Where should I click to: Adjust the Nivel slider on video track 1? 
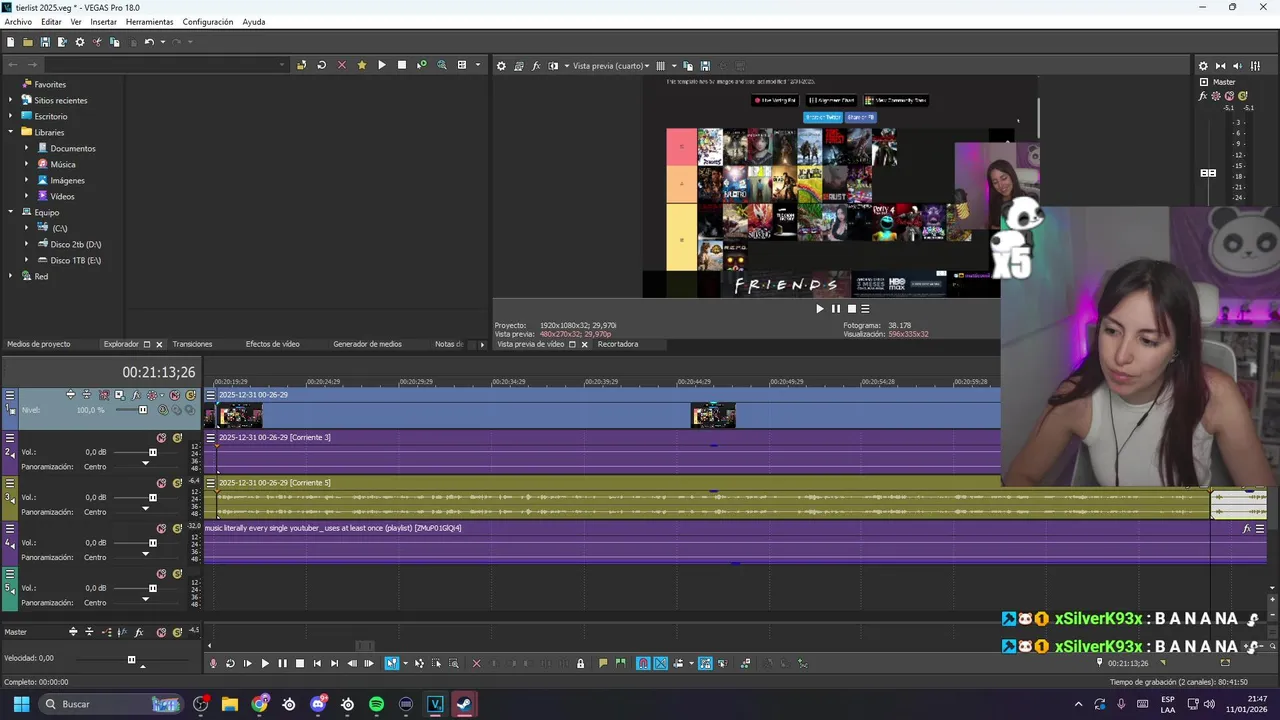[142, 410]
